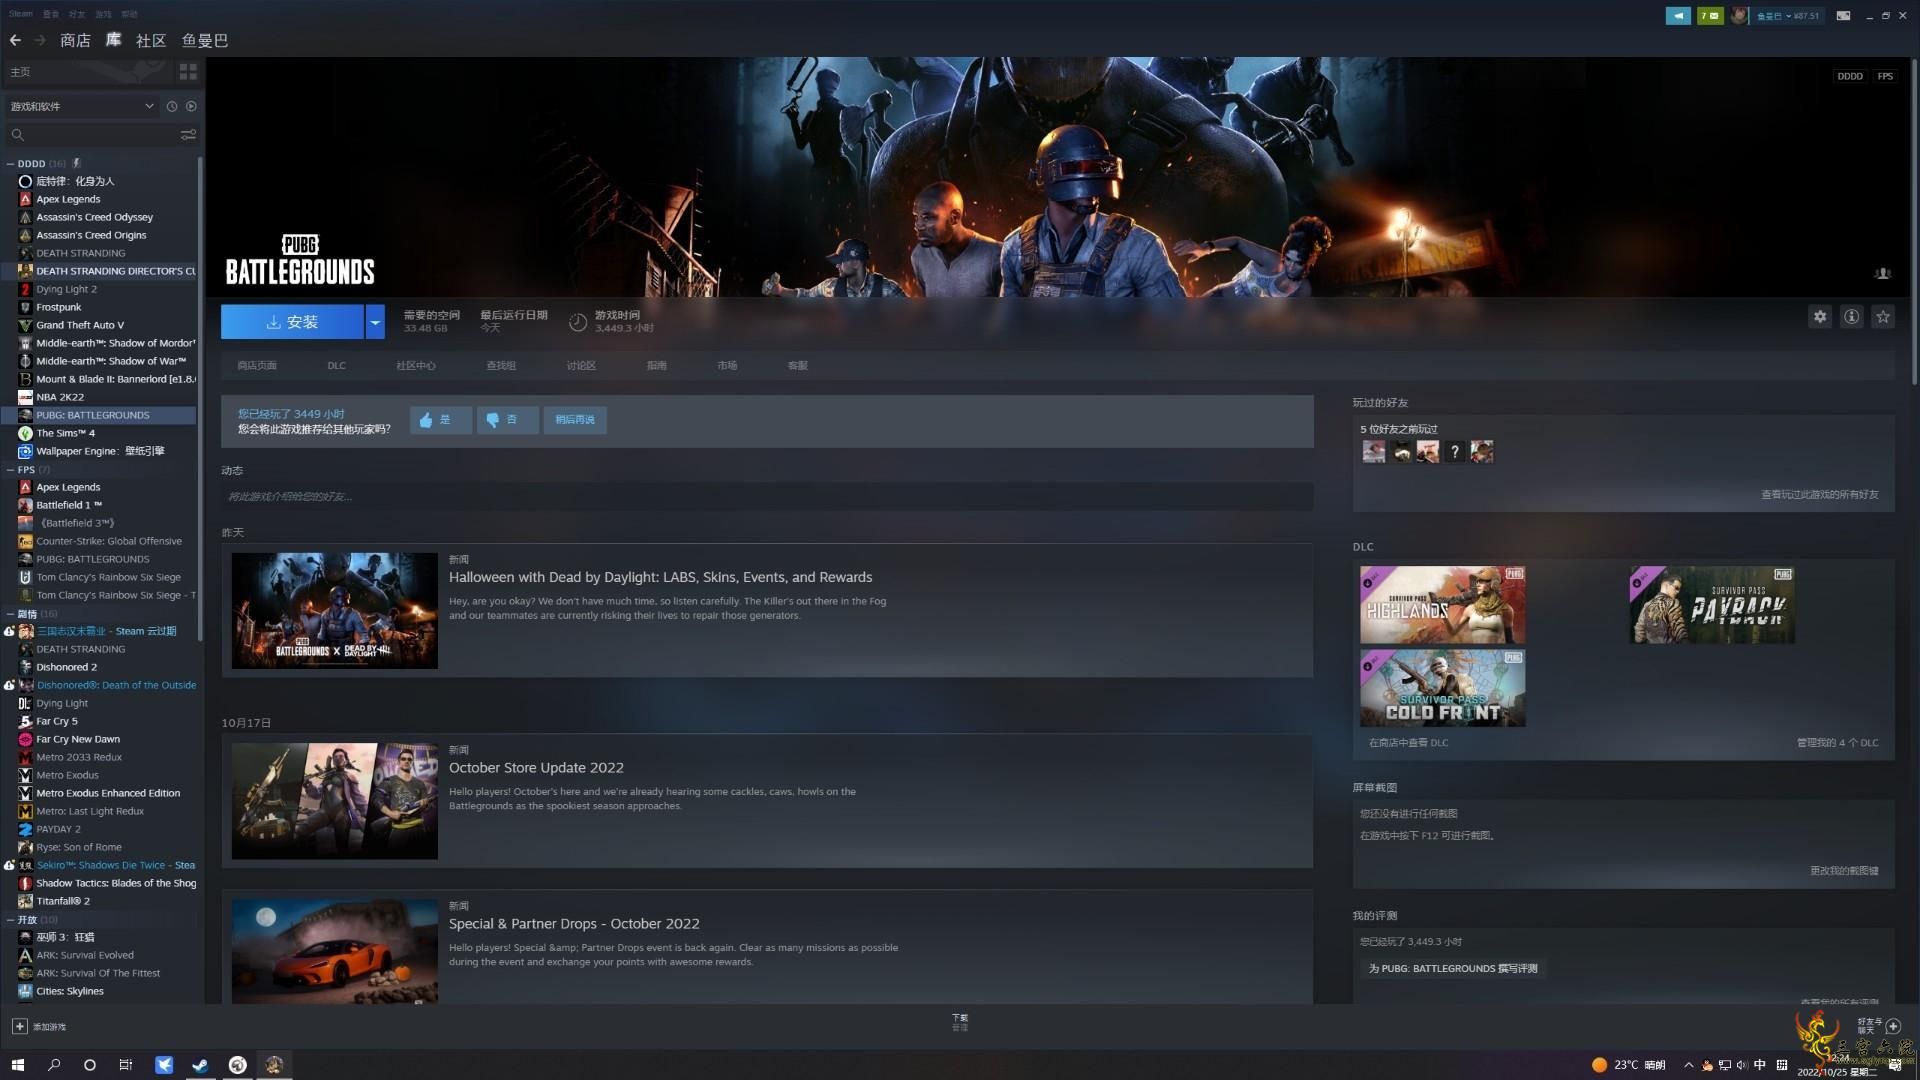Go back with the left arrow
This screenshot has width=1920, height=1080.
click(15, 40)
